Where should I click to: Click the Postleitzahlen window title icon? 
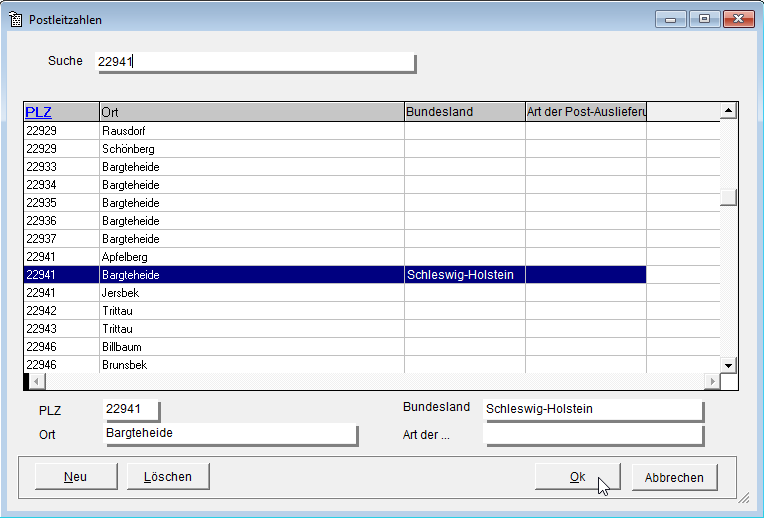tap(16, 19)
